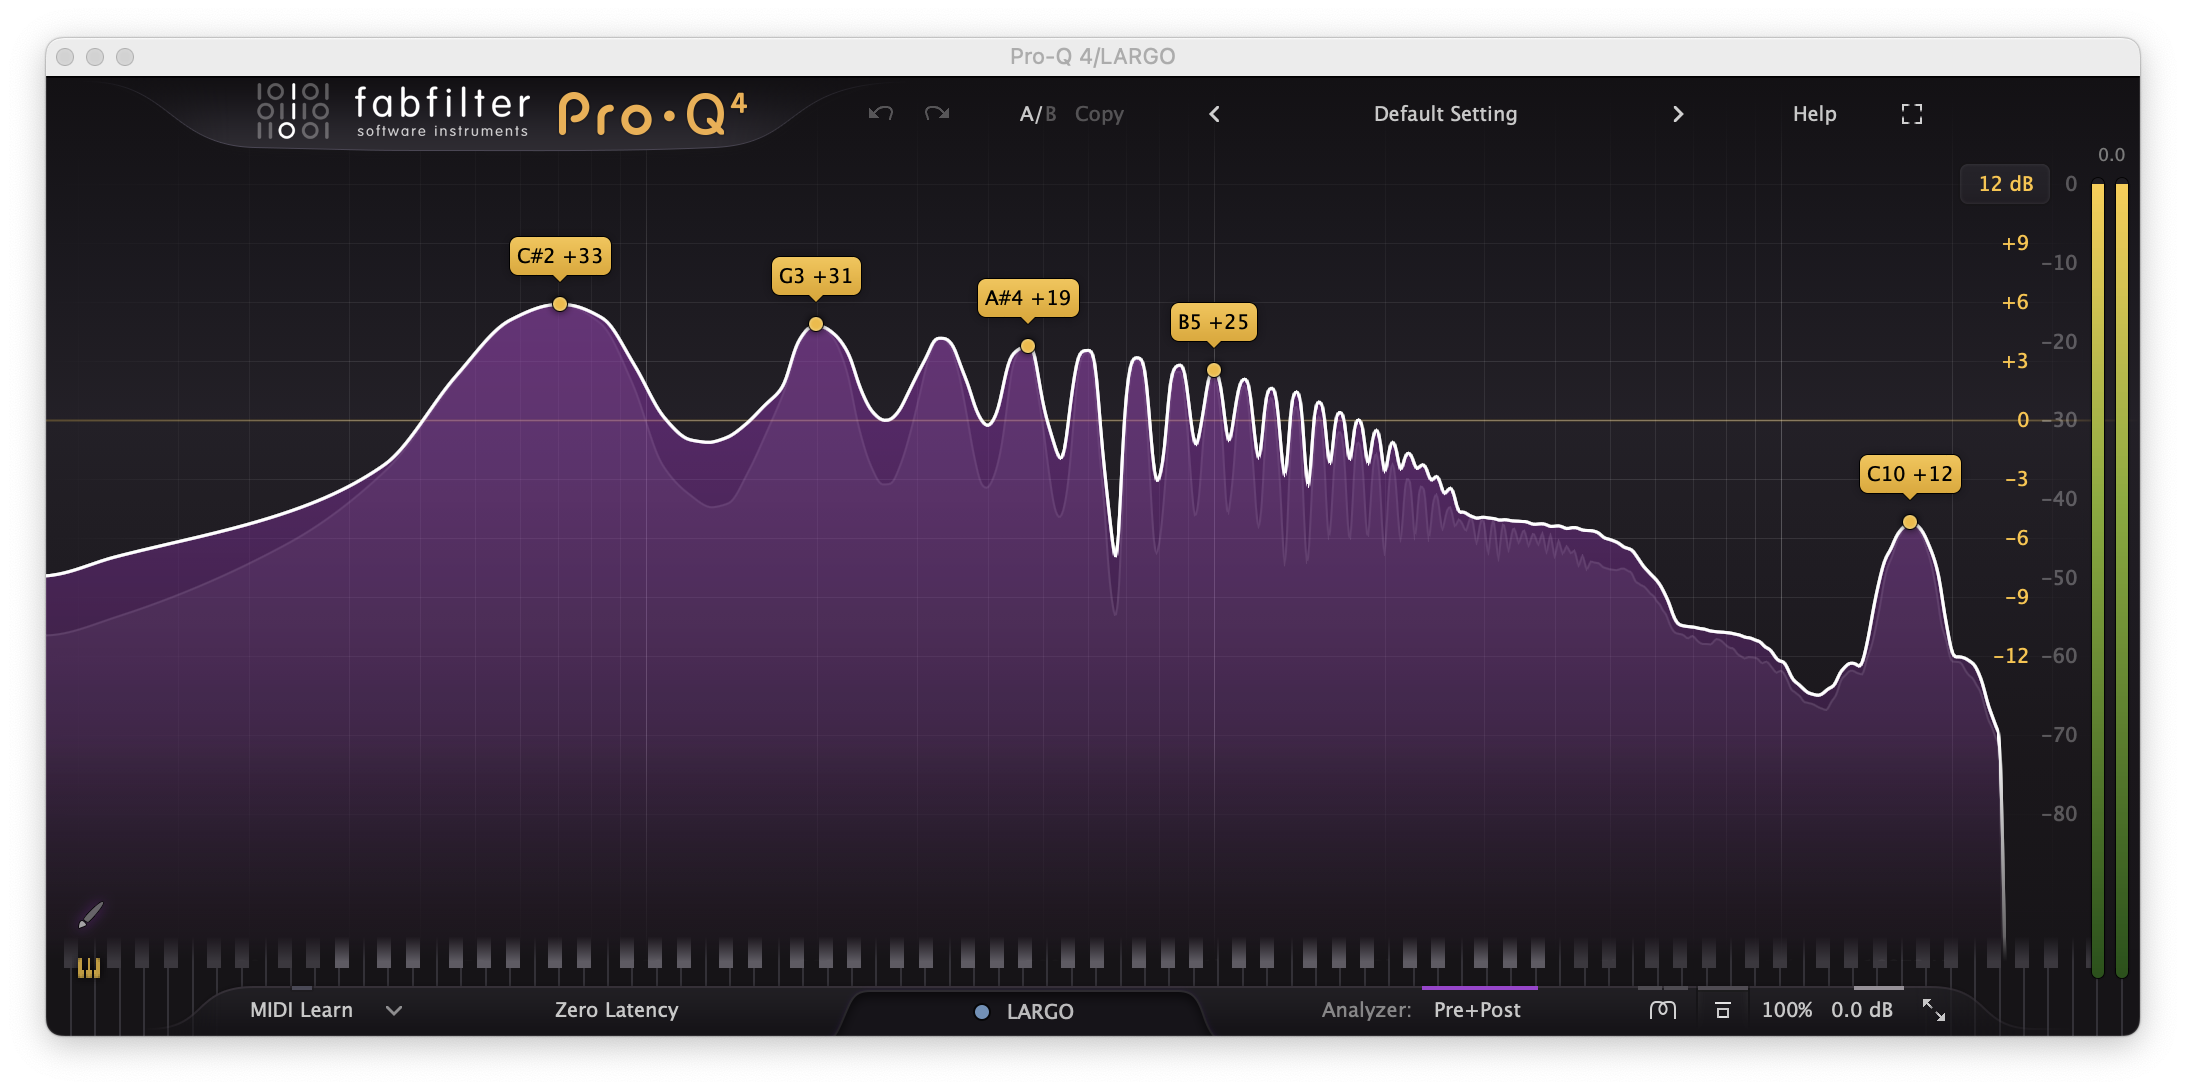Viewport: 2186px width, 1090px height.
Task: Toggle the LARGO instance color dot
Action: (982, 1012)
